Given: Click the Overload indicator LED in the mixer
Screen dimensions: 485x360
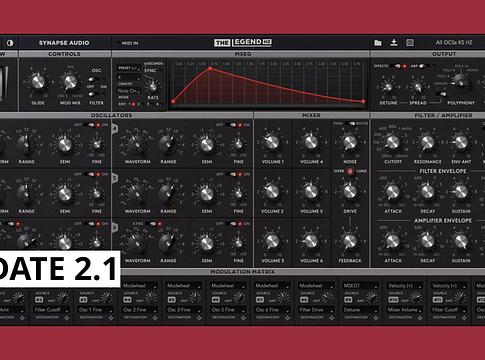Looking at the screenshot, I should [350, 171].
